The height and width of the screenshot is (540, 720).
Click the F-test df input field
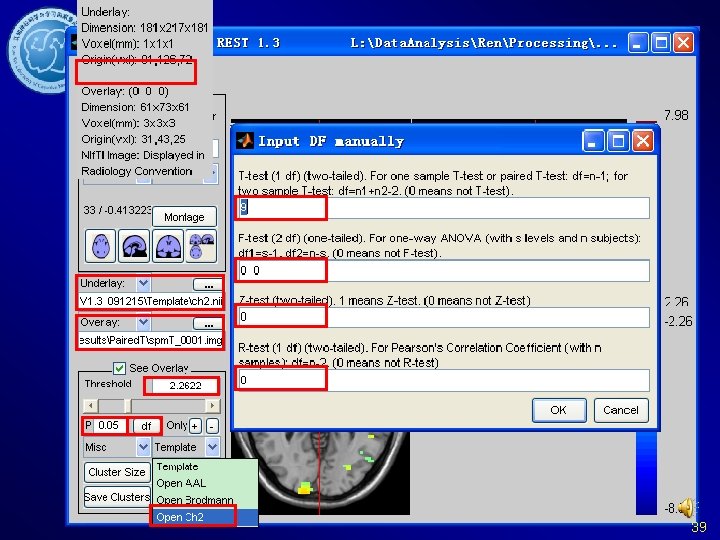pos(444,270)
